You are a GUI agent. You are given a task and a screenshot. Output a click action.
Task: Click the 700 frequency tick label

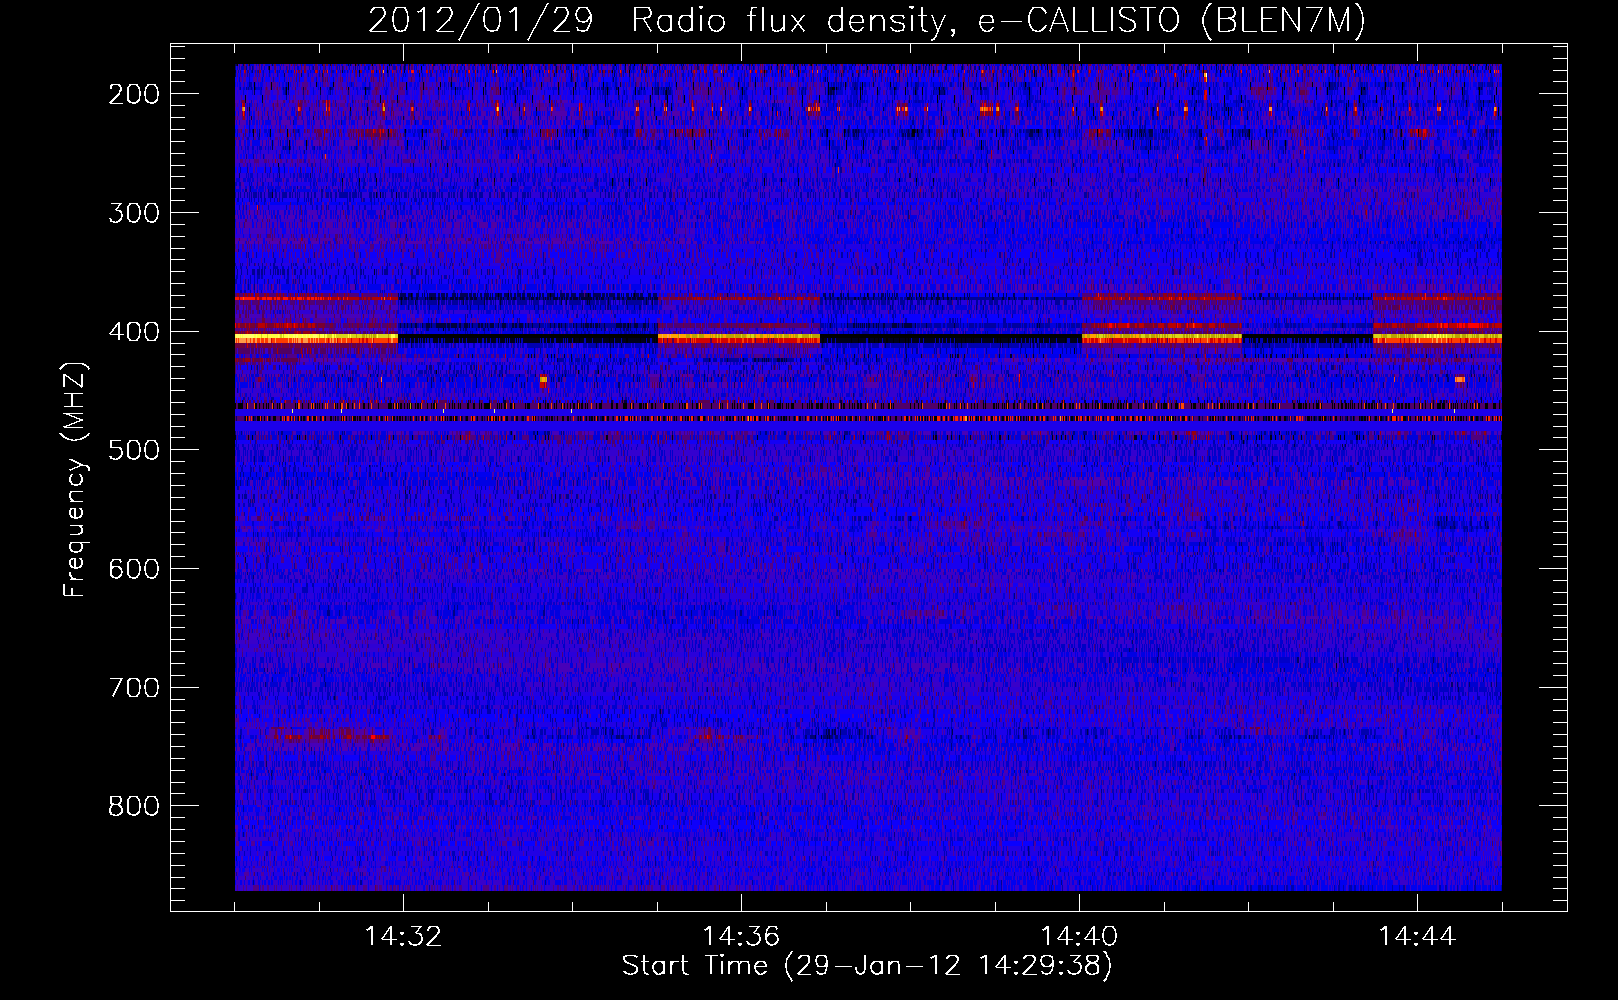tap(133, 688)
